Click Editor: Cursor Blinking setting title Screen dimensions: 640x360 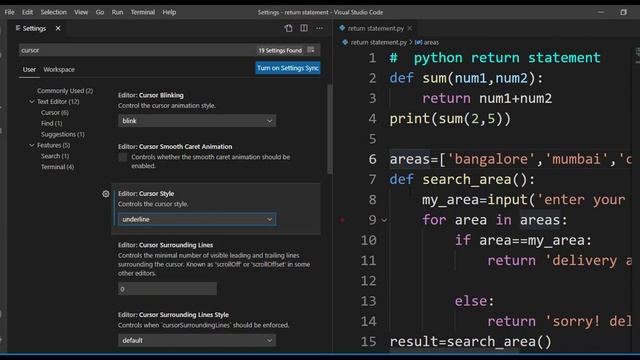point(151,95)
